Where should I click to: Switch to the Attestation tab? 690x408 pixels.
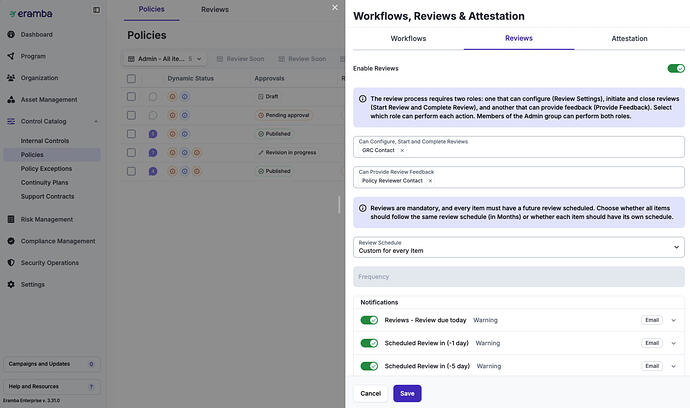tap(629, 38)
